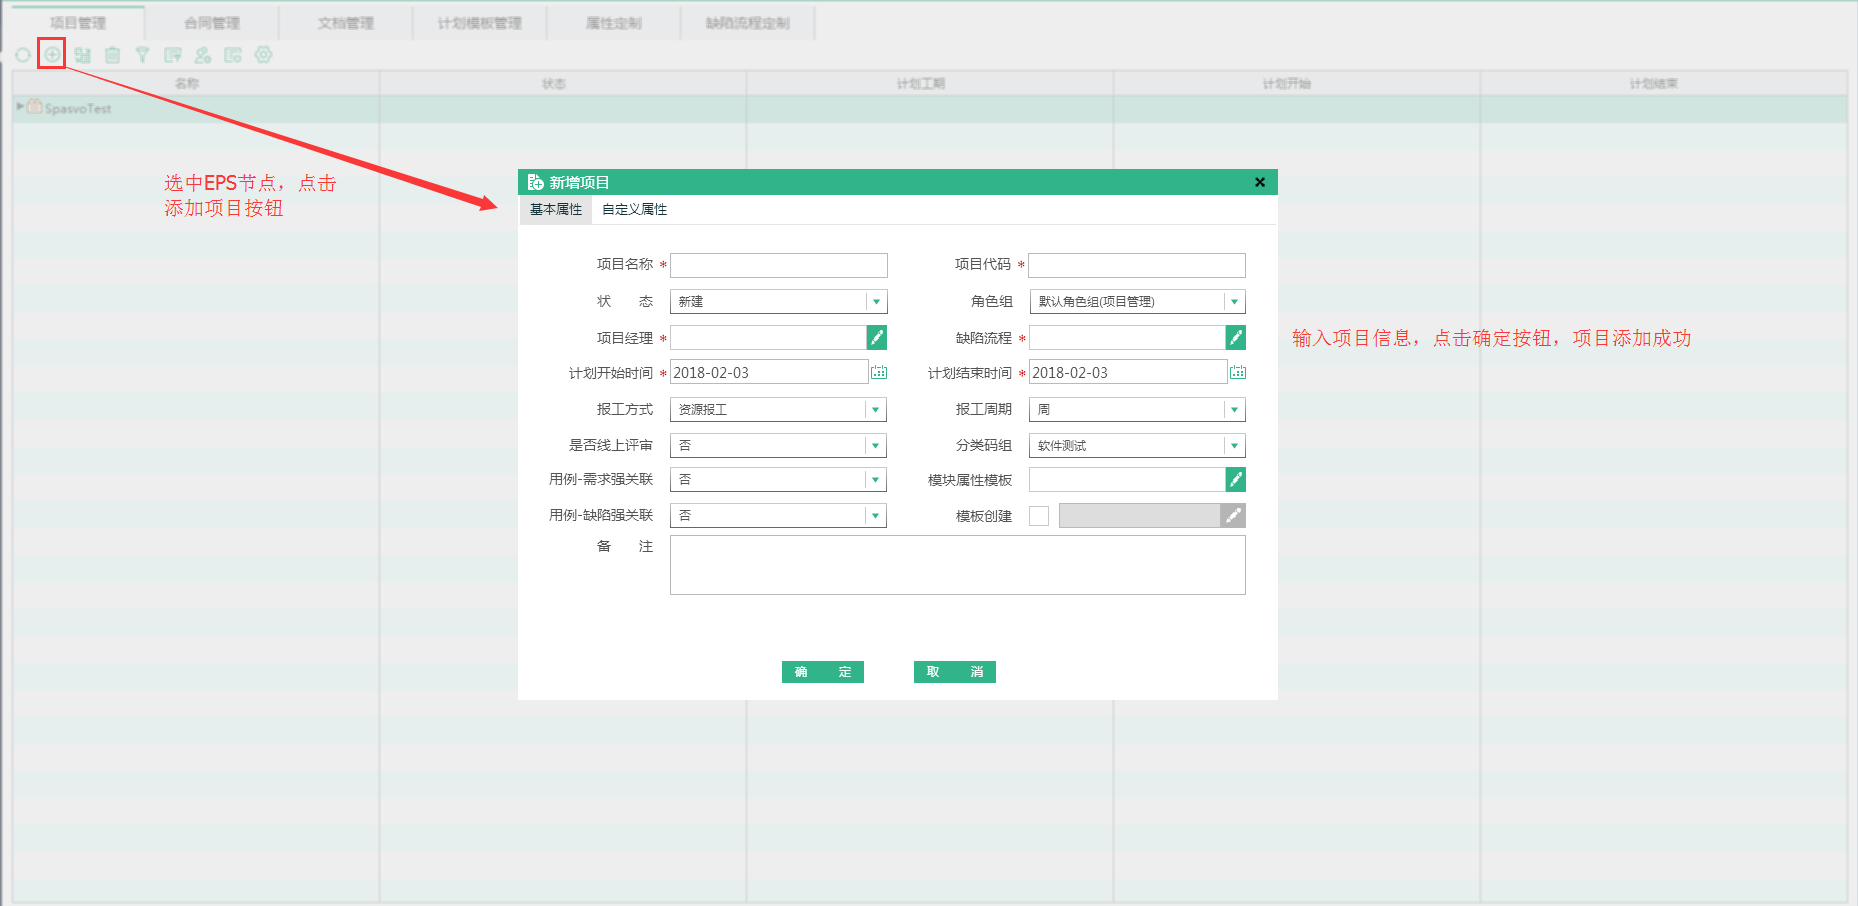
Task: Switch to the 自定义属性 tab
Action: pos(634,210)
